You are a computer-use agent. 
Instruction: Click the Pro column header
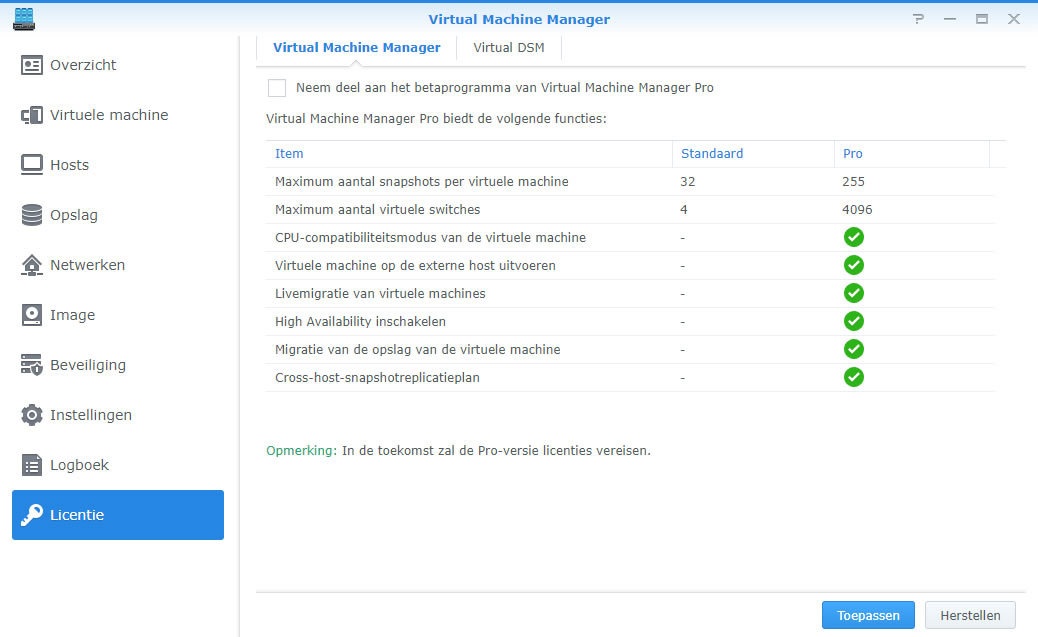click(912, 154)
